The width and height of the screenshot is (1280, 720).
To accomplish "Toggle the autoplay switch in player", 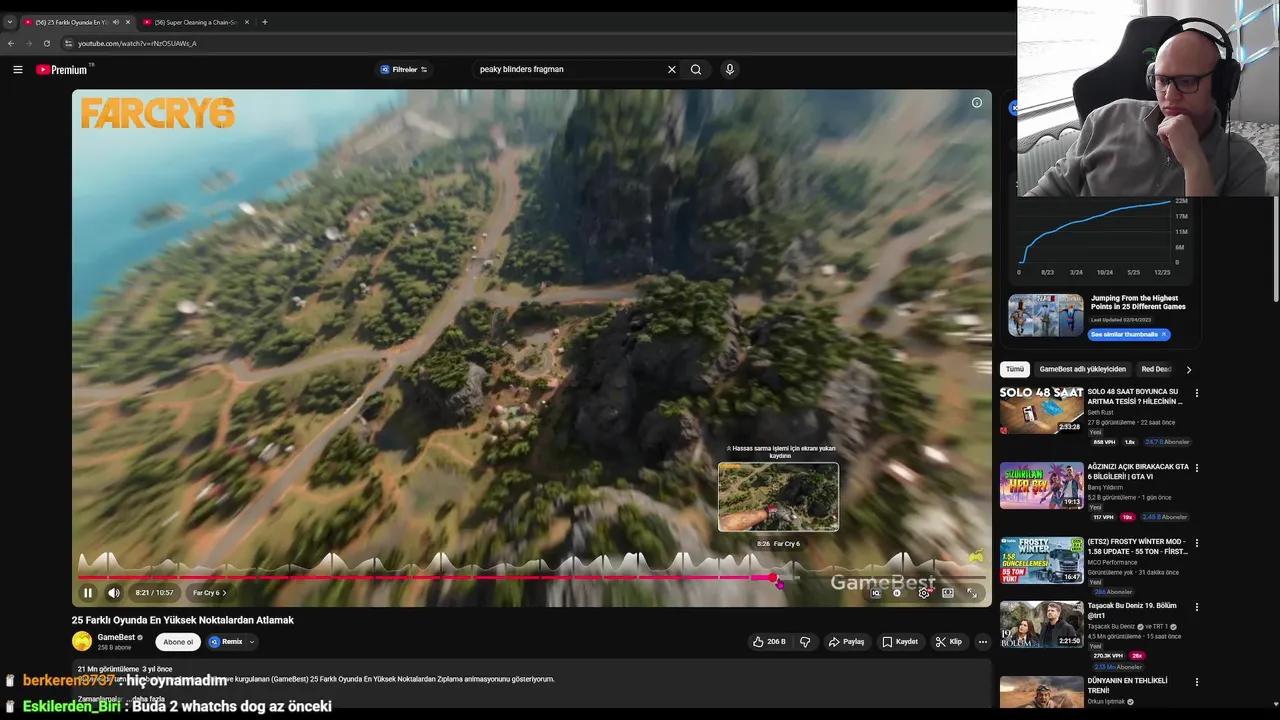I will 898,593.
